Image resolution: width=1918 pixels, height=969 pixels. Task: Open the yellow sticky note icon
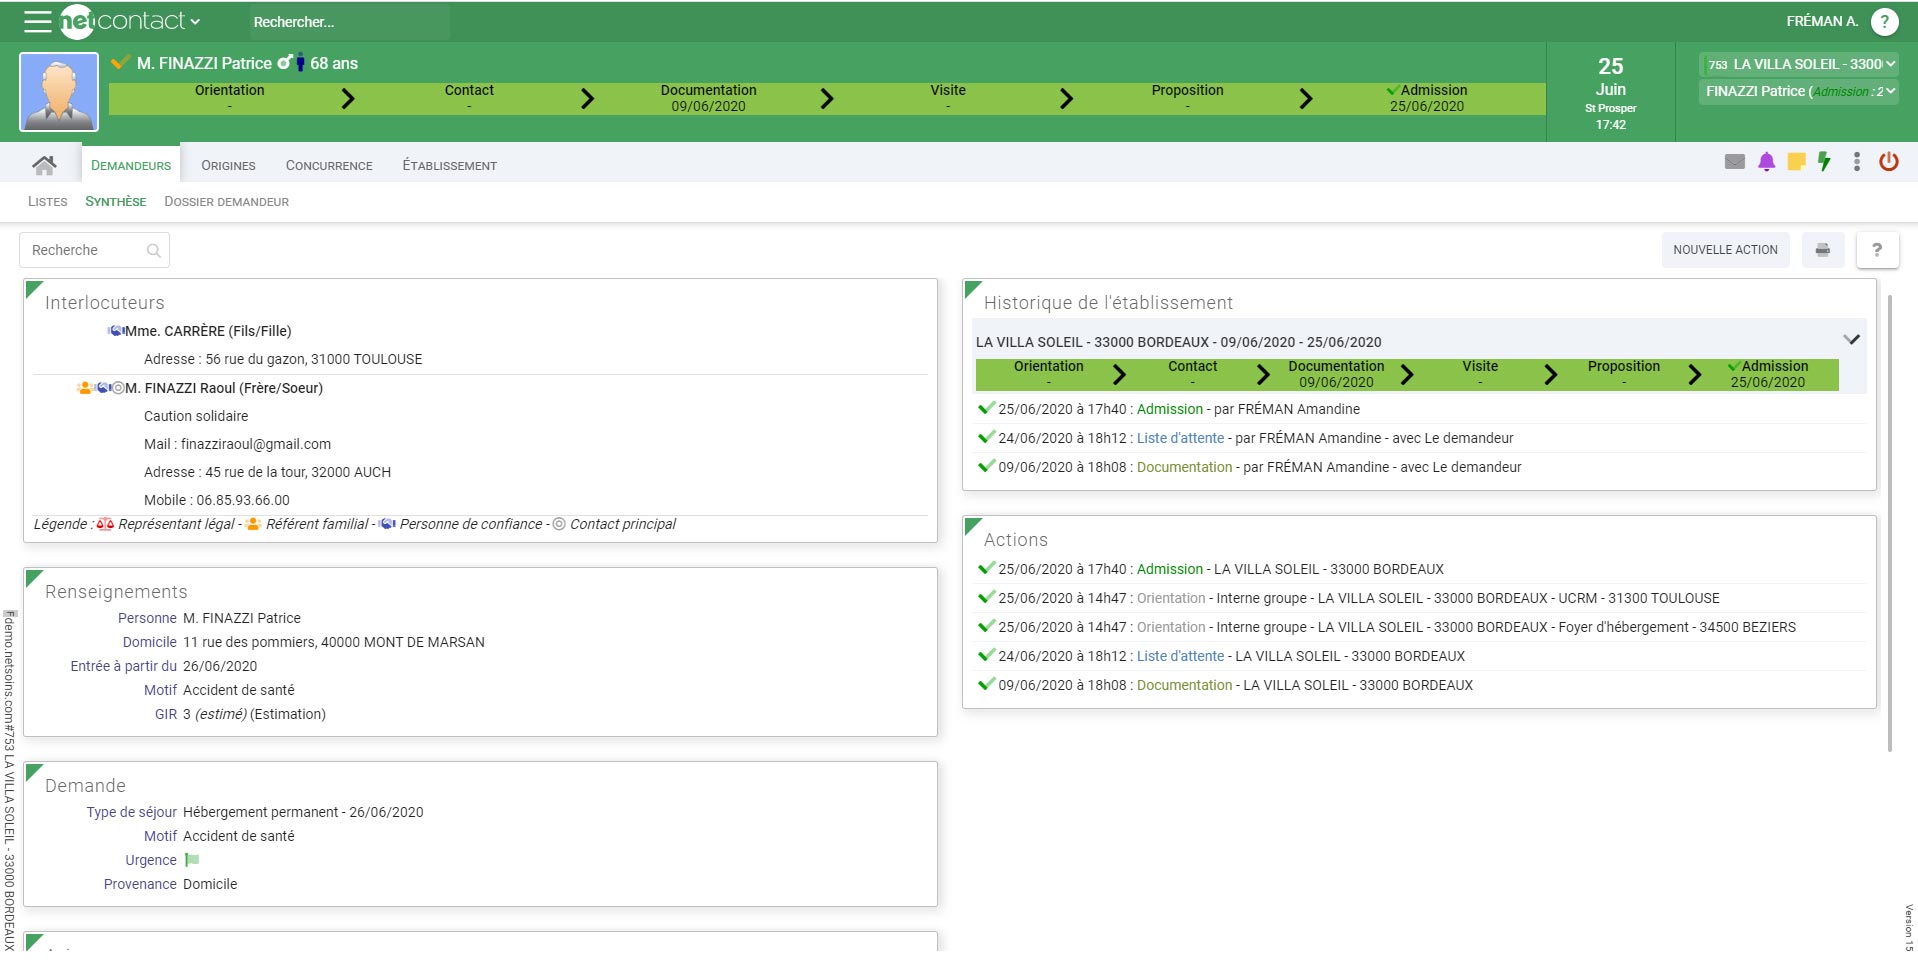1795,161
